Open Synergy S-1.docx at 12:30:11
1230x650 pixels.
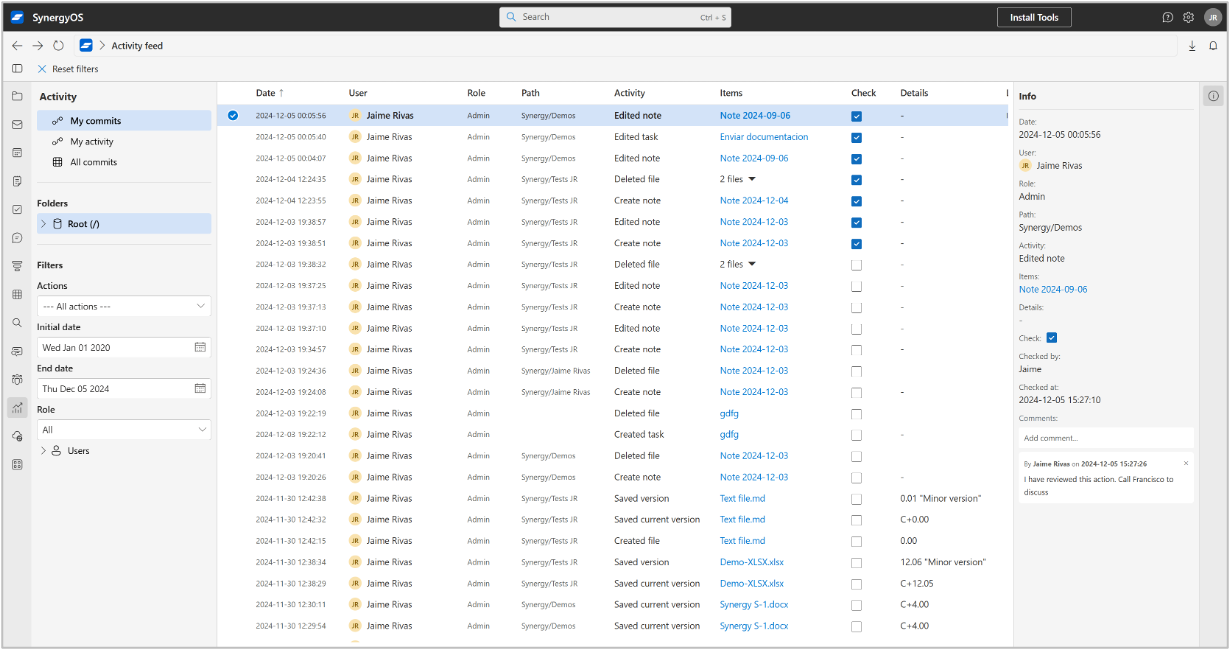click(754, 605)
